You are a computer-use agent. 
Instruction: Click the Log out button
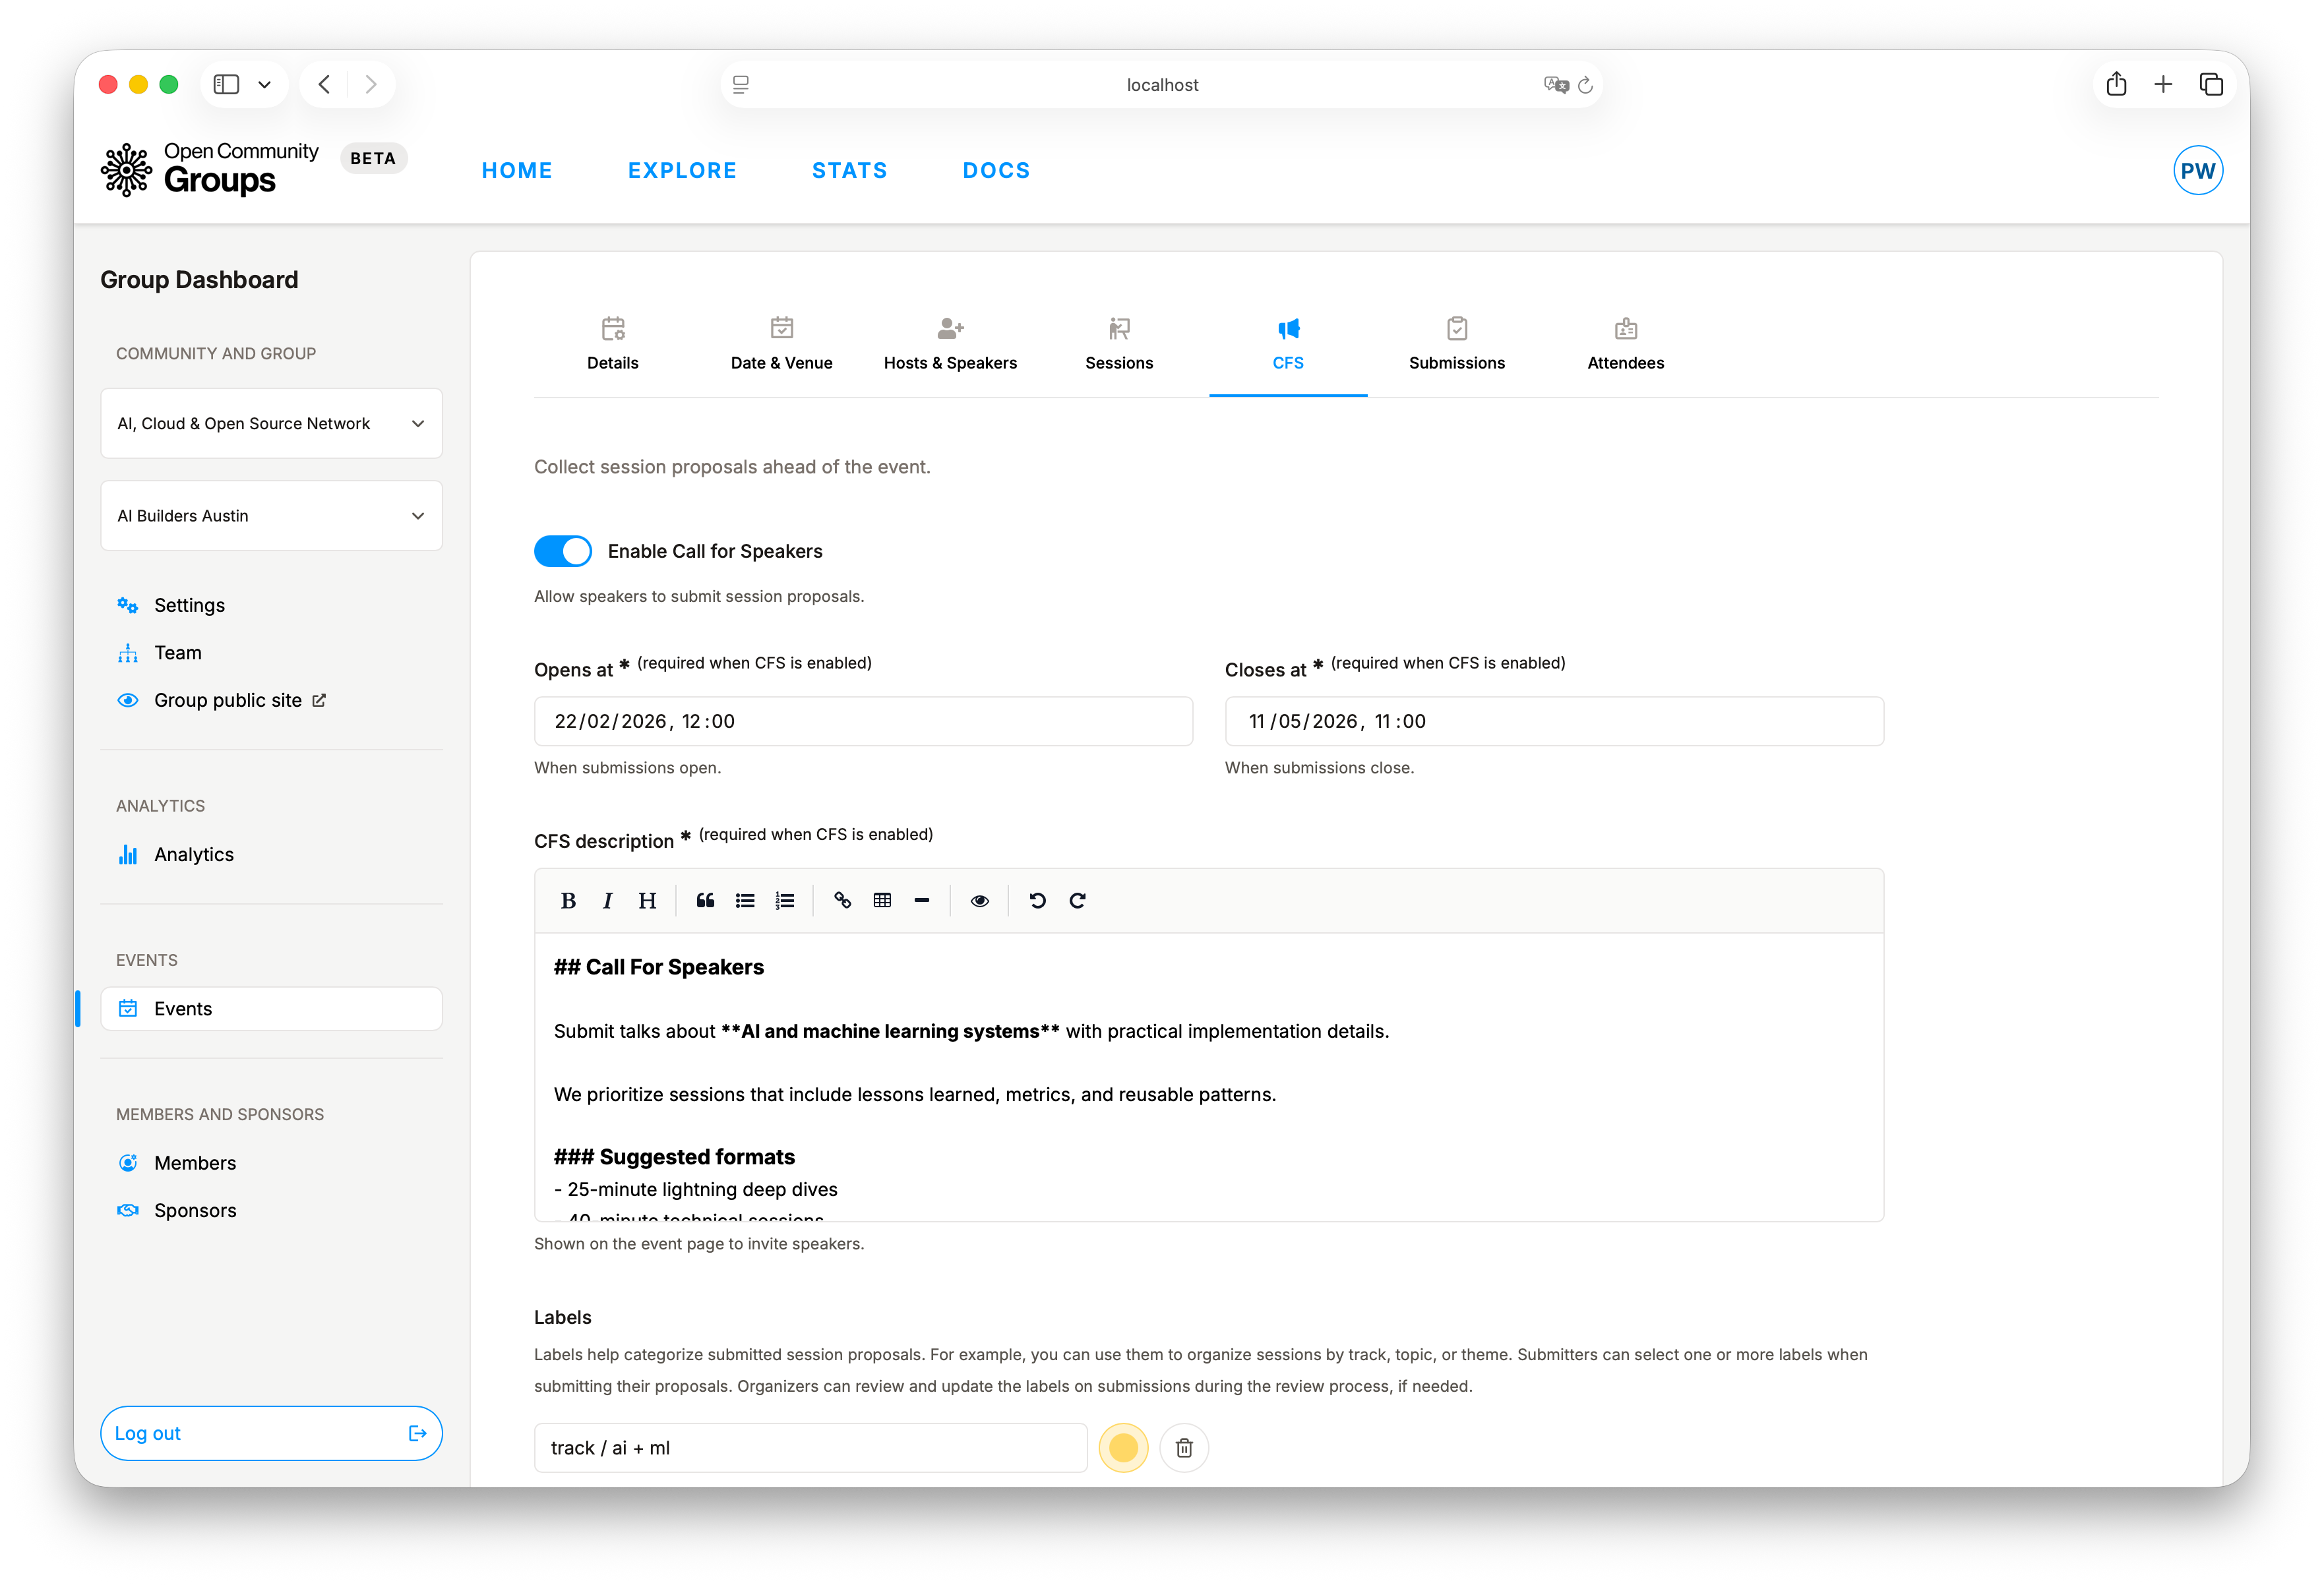[x=271, y=1434]
